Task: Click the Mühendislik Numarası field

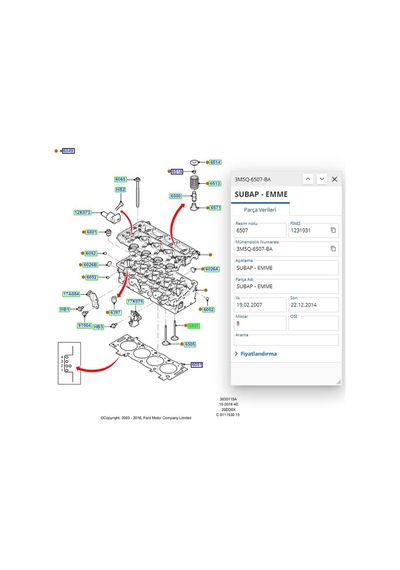Action: [287, 249]
